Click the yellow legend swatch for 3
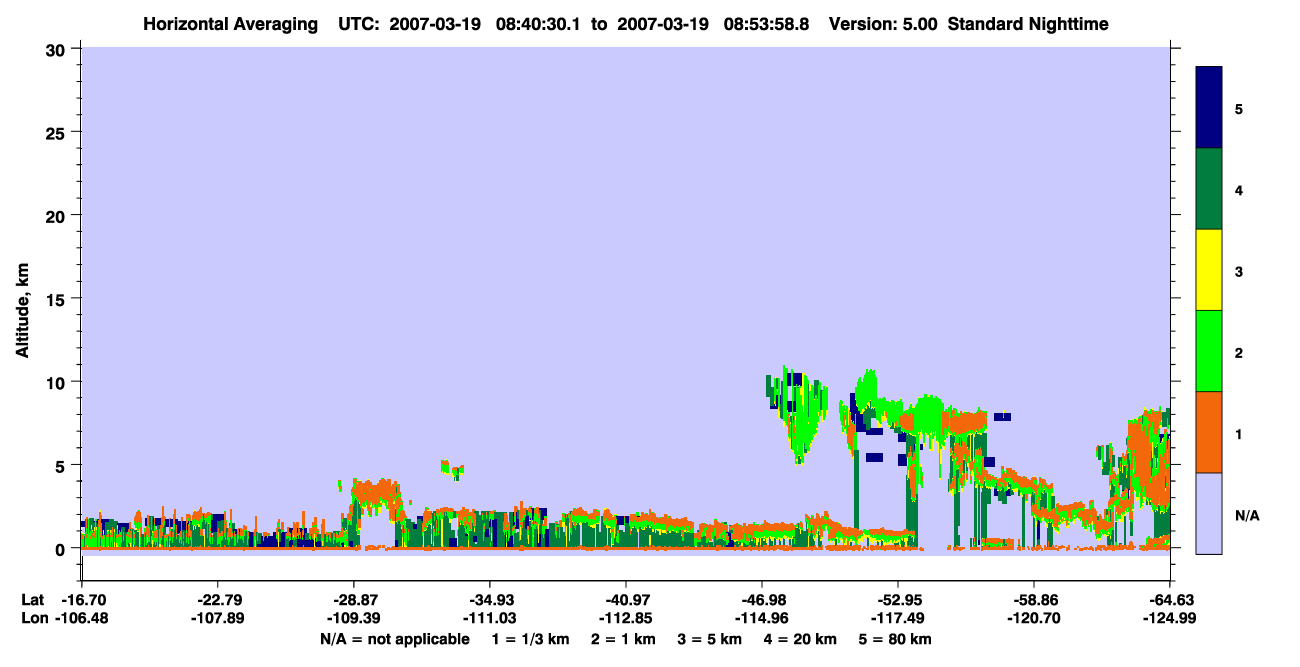Viewport: 1300px width, 667px height. 1209,270
